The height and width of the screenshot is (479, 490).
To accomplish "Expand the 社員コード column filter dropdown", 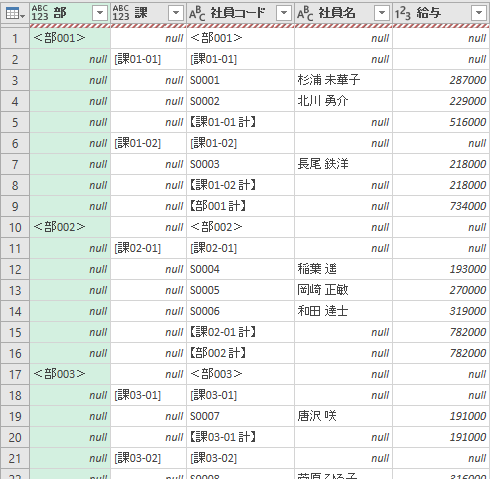I will [284, 13].
